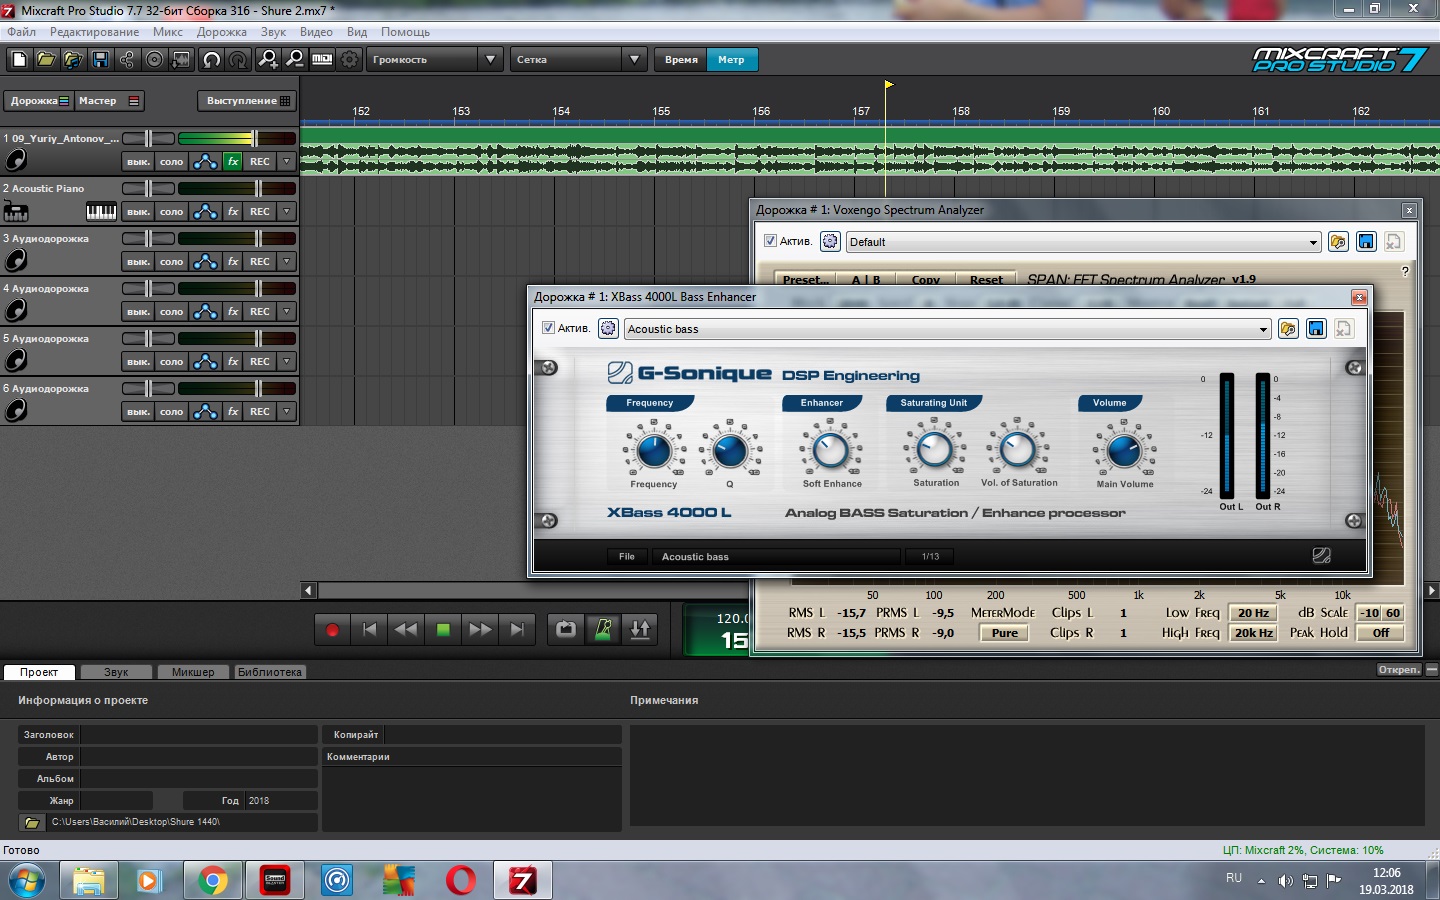Zoom out with magnifier minus icon

295,60
